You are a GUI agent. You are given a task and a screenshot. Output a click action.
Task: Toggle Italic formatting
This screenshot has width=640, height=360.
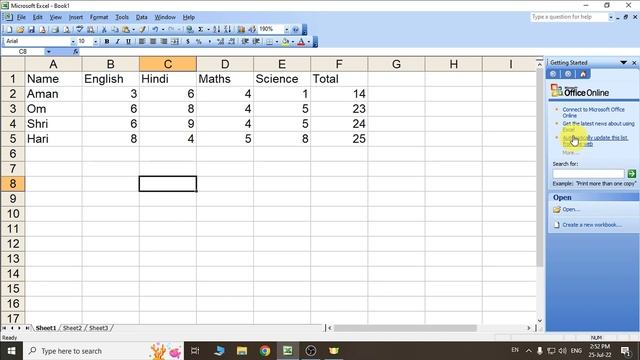(x=118, y=41)
